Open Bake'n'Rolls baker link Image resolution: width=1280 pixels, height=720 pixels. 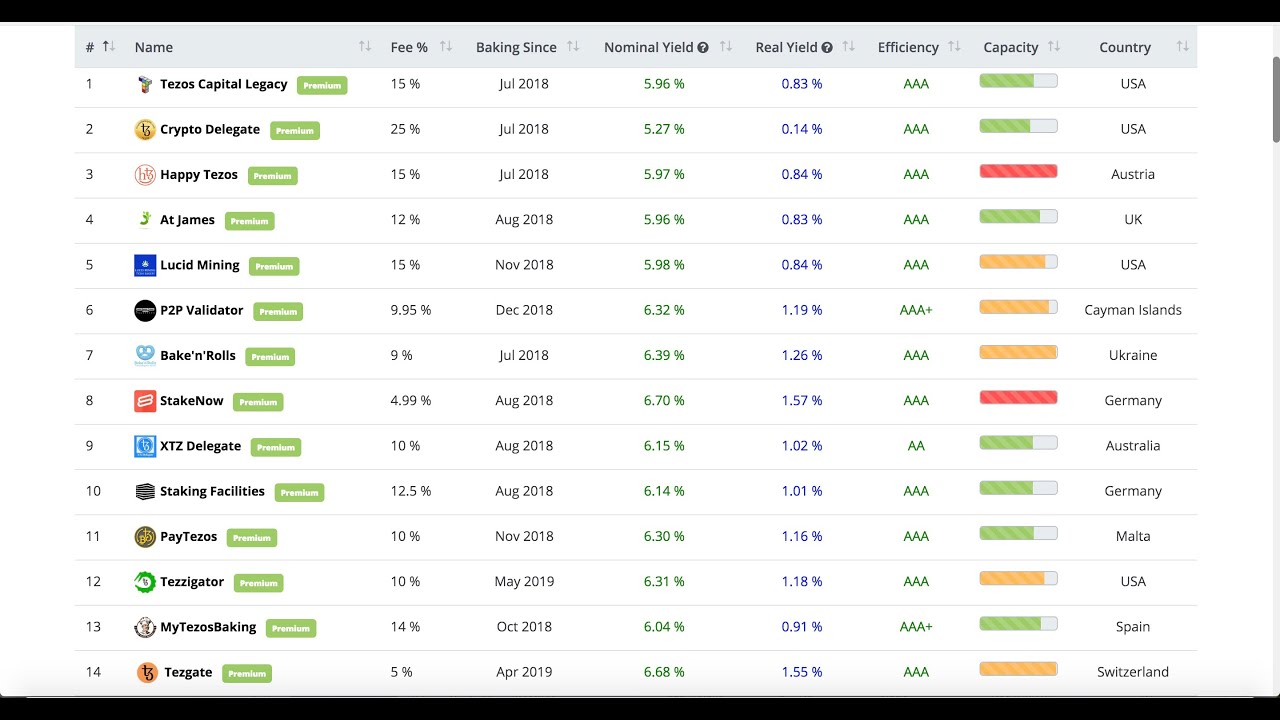(x=198, y=355)
